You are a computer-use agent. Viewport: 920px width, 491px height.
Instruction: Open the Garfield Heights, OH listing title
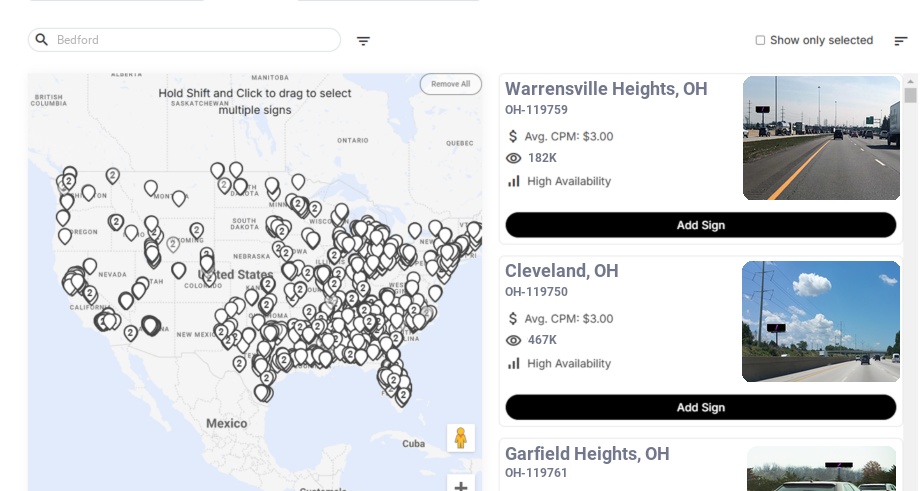(587, 454)
